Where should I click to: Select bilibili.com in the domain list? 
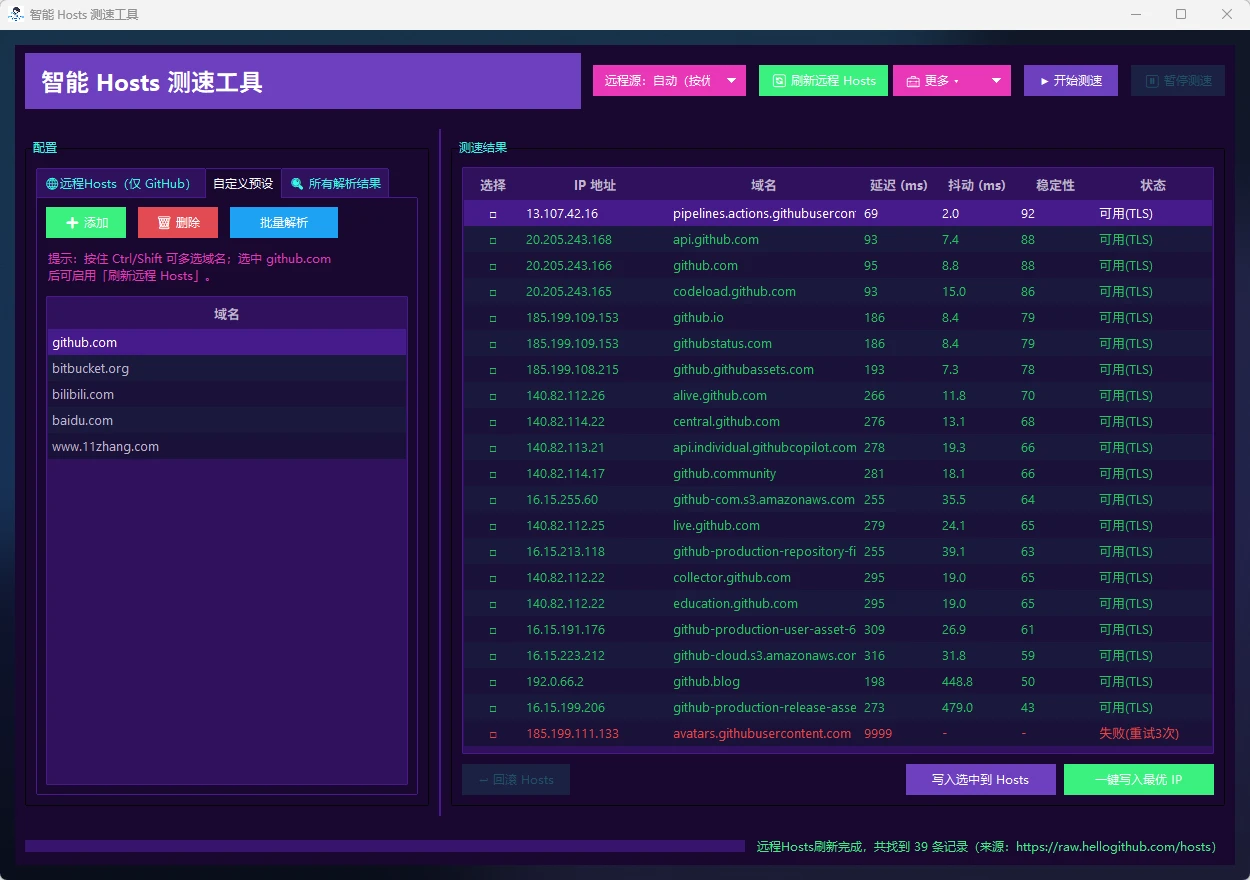pos(227,395)
